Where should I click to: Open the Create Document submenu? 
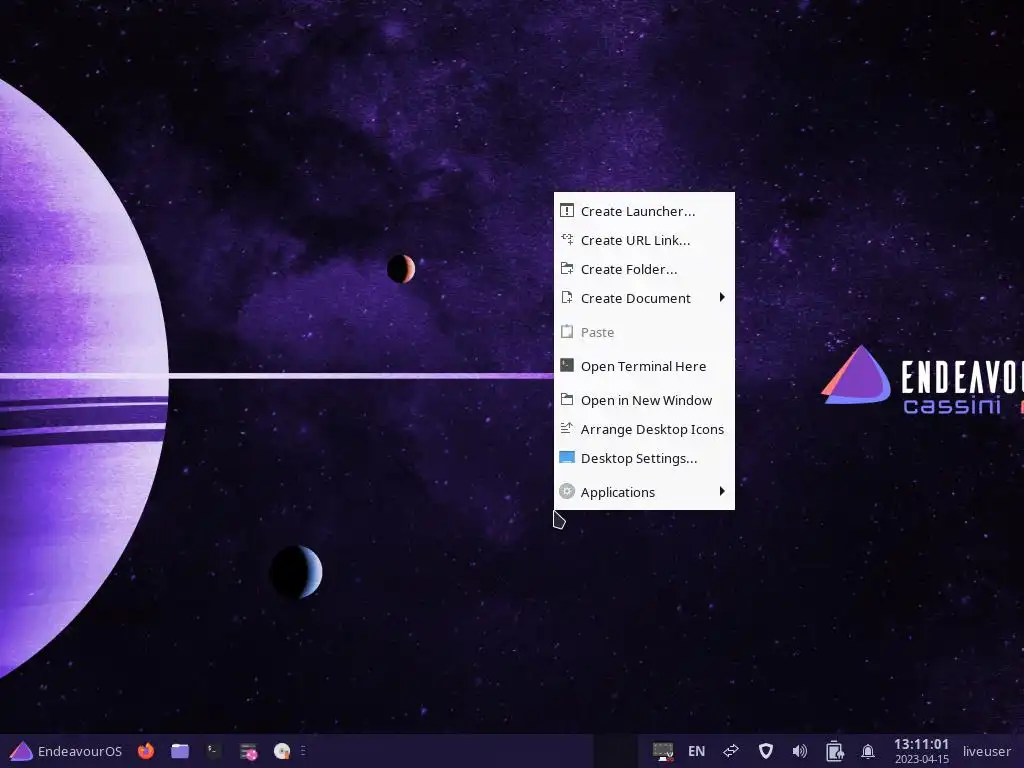pos(644,298)
